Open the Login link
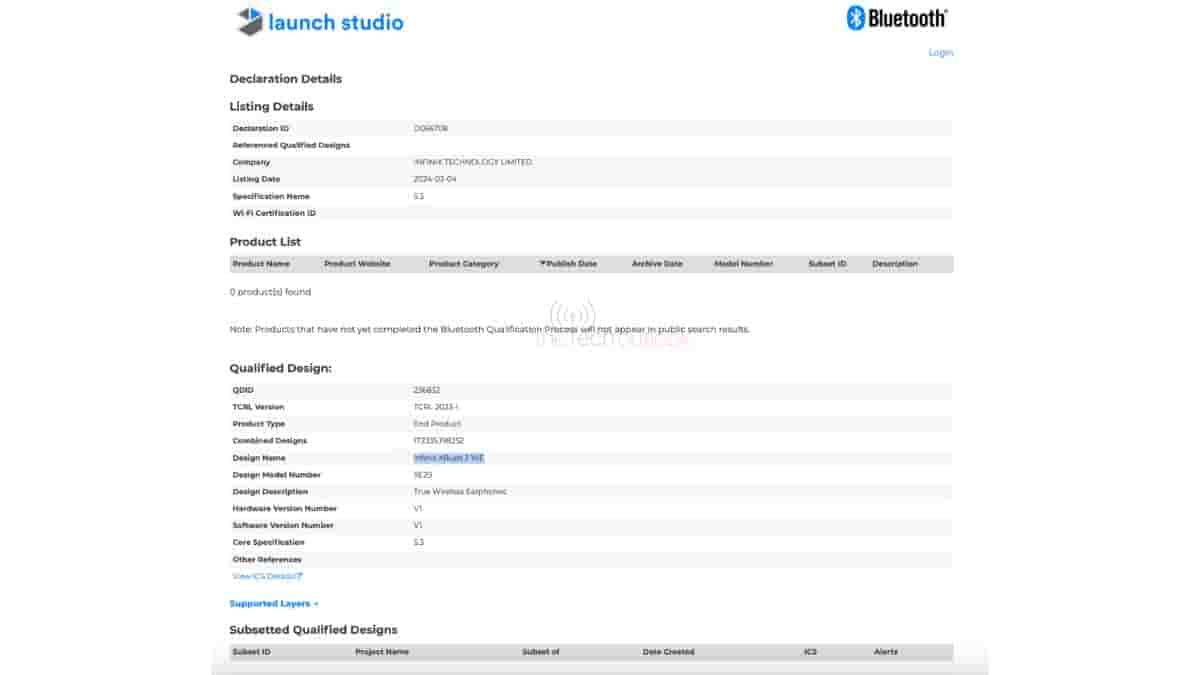This screenshot has width=1200, height=675. click(940, 52)
